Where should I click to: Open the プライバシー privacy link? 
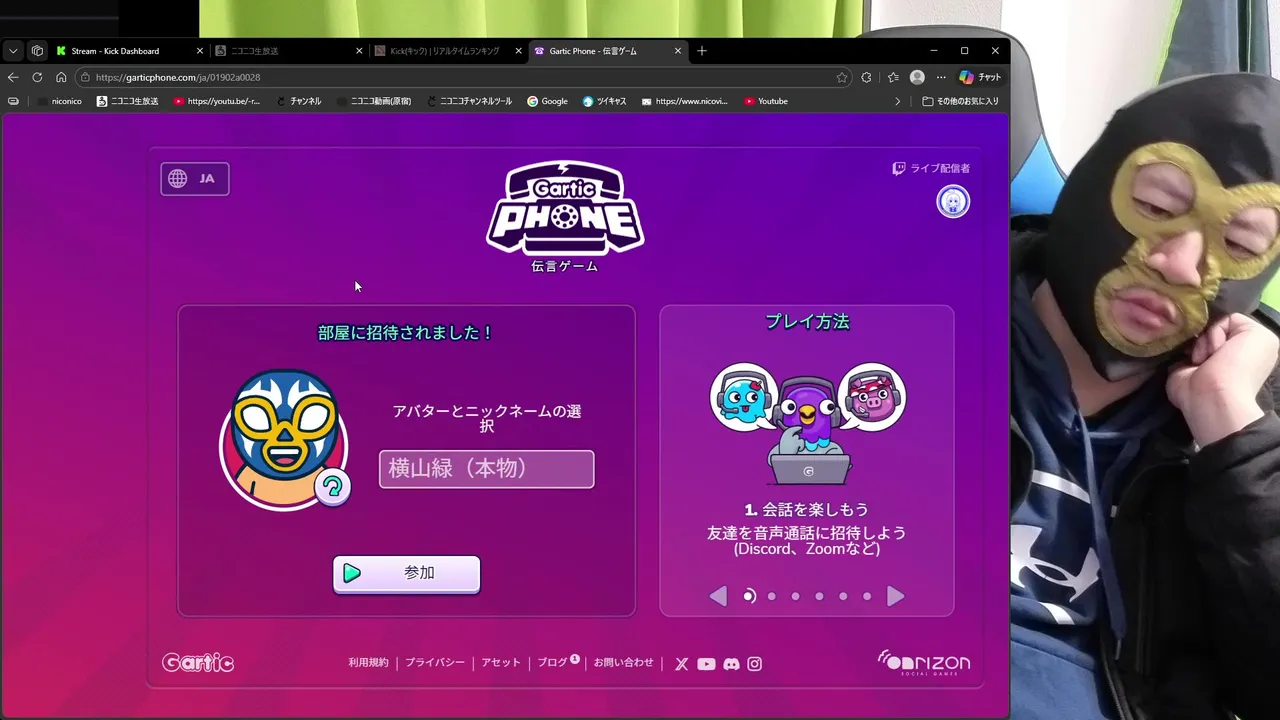pyautogui.click(x=435, y=663)
